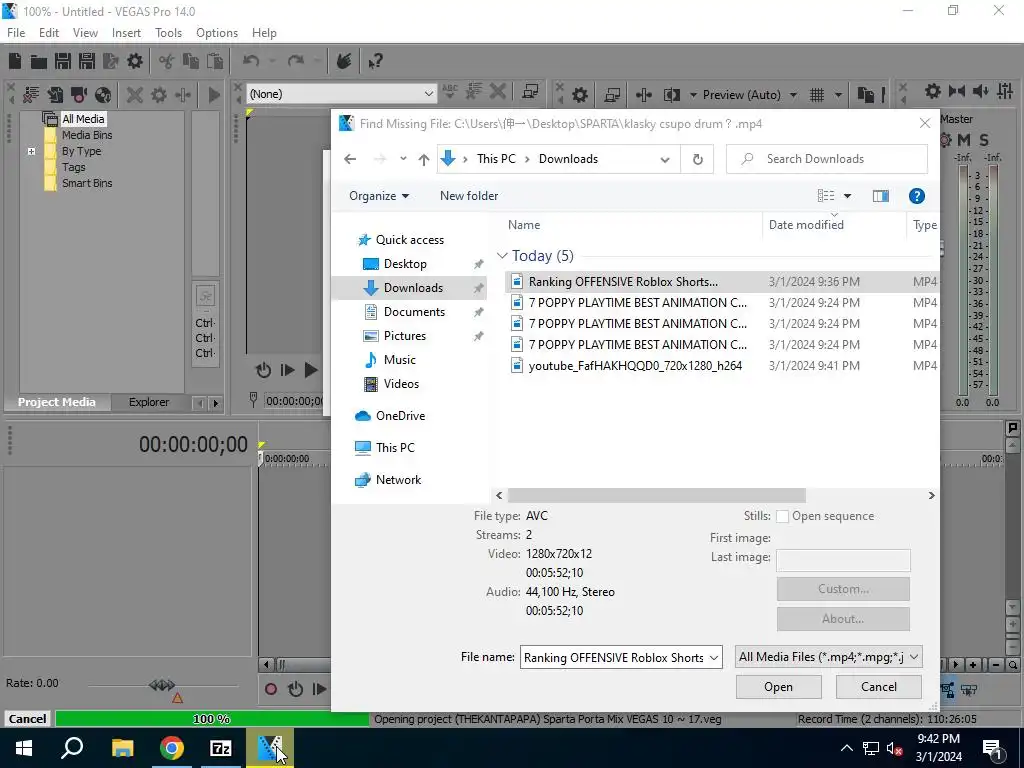This screenshot has height=768, width=1024.
Task: Open the file type filter All Media Files dropdown
Action: pyautogui.click(x=828, y=657)
